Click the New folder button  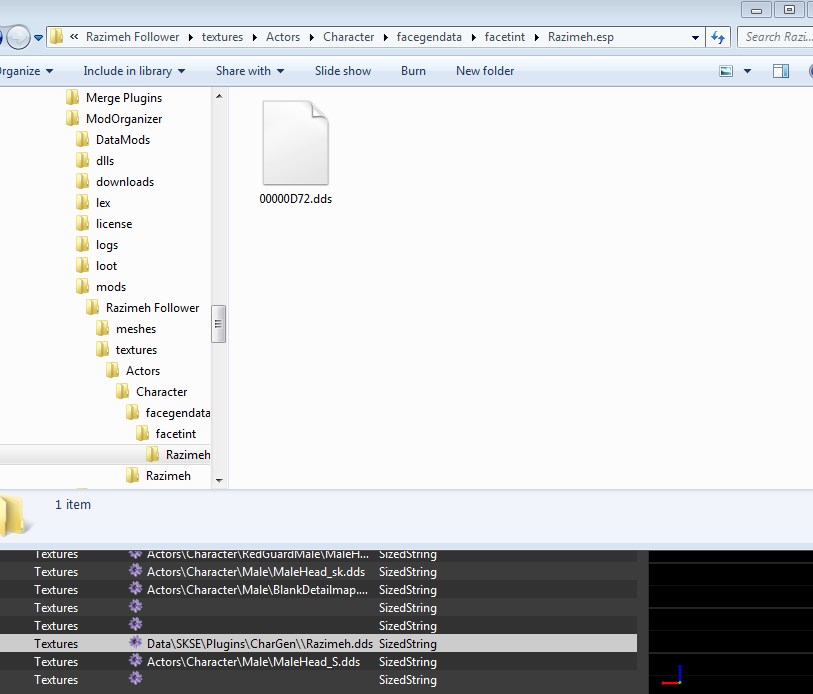click(484, 71)
